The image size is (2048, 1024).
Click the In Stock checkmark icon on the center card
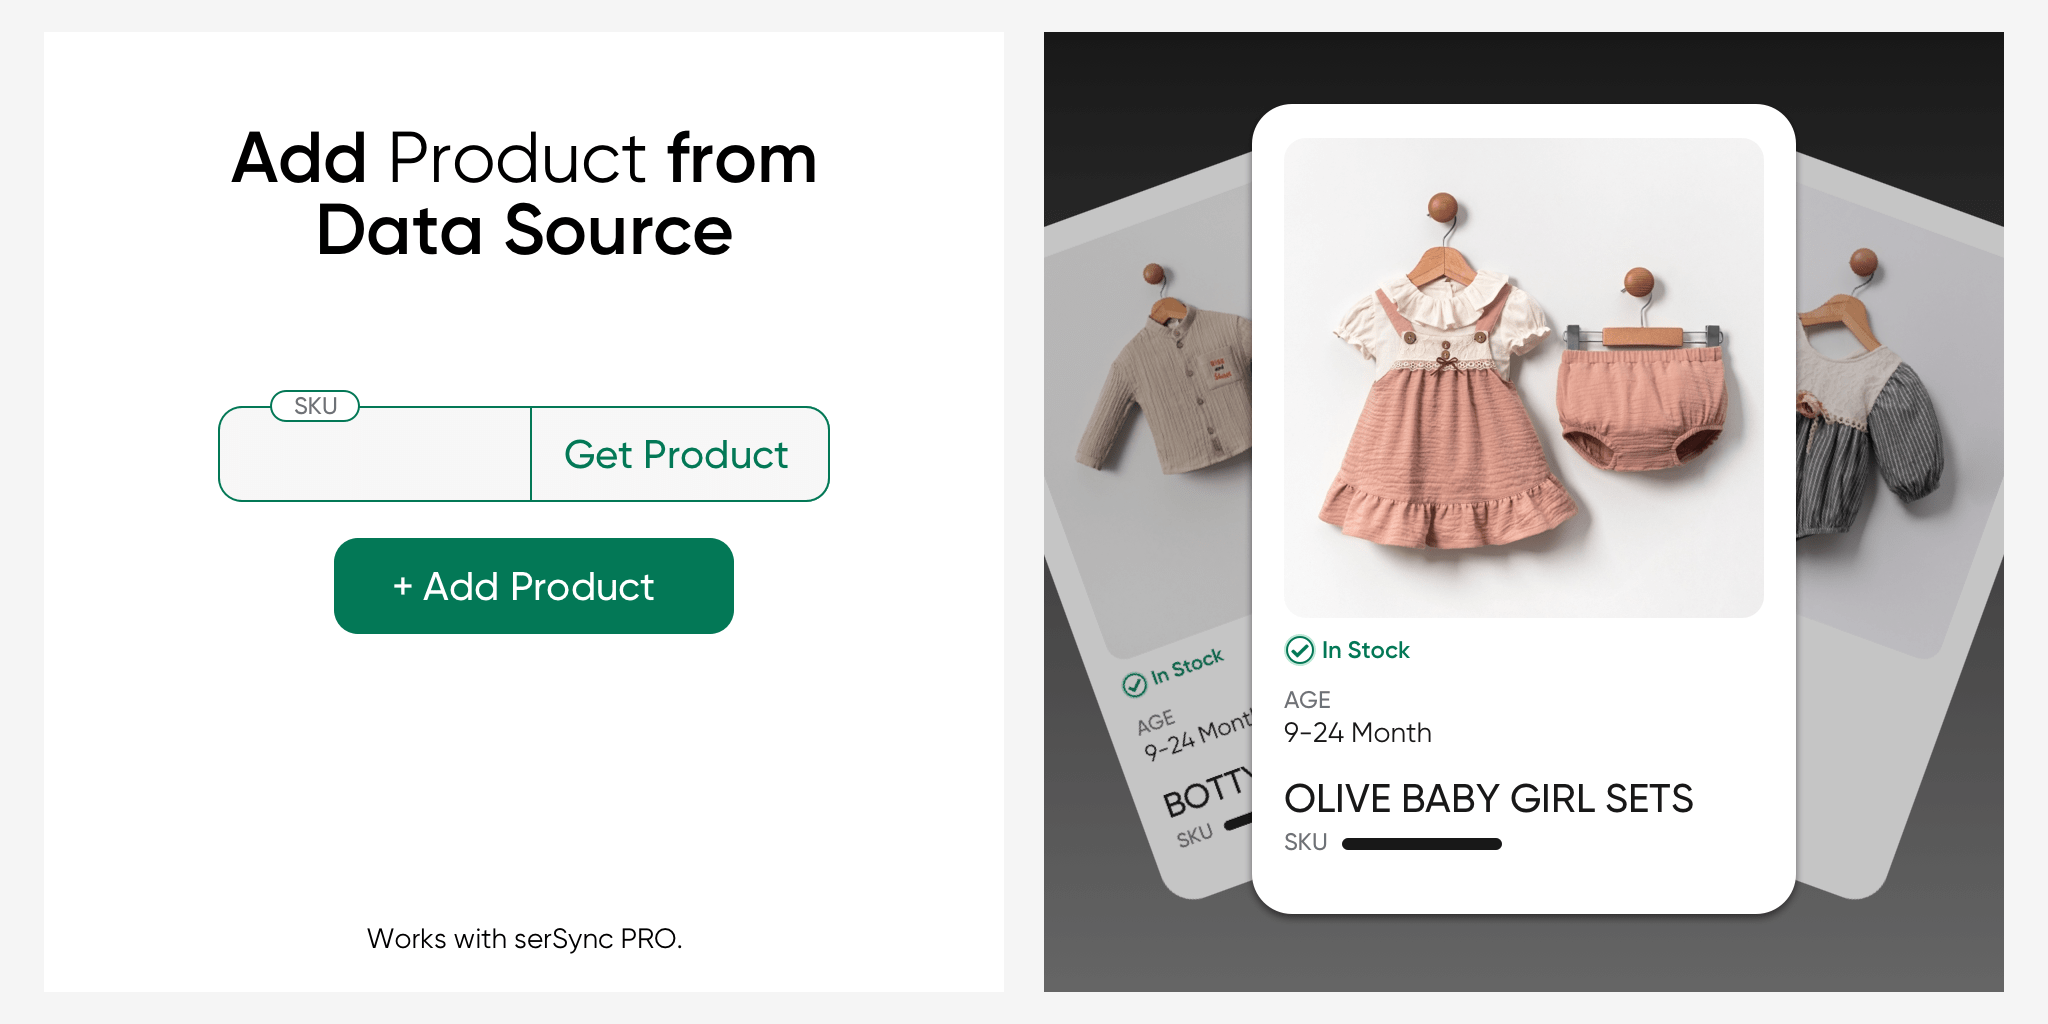click(x=1299, y=650)
